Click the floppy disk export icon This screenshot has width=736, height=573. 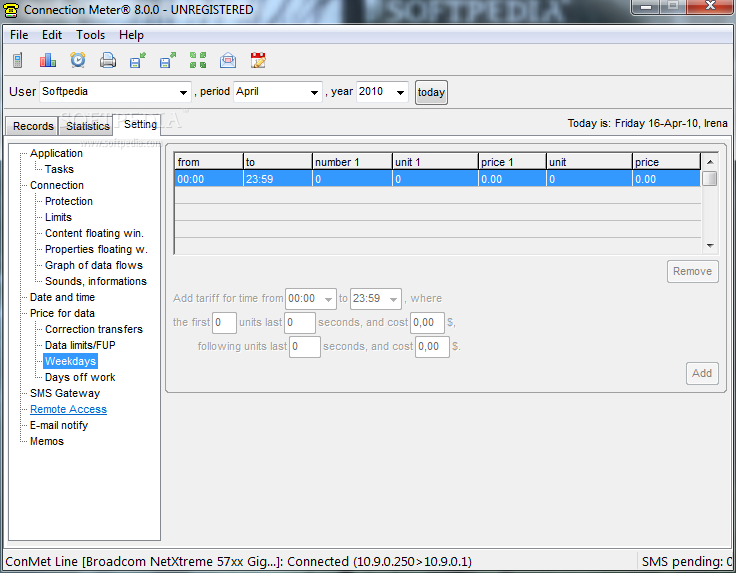click(x=168, y=60)
